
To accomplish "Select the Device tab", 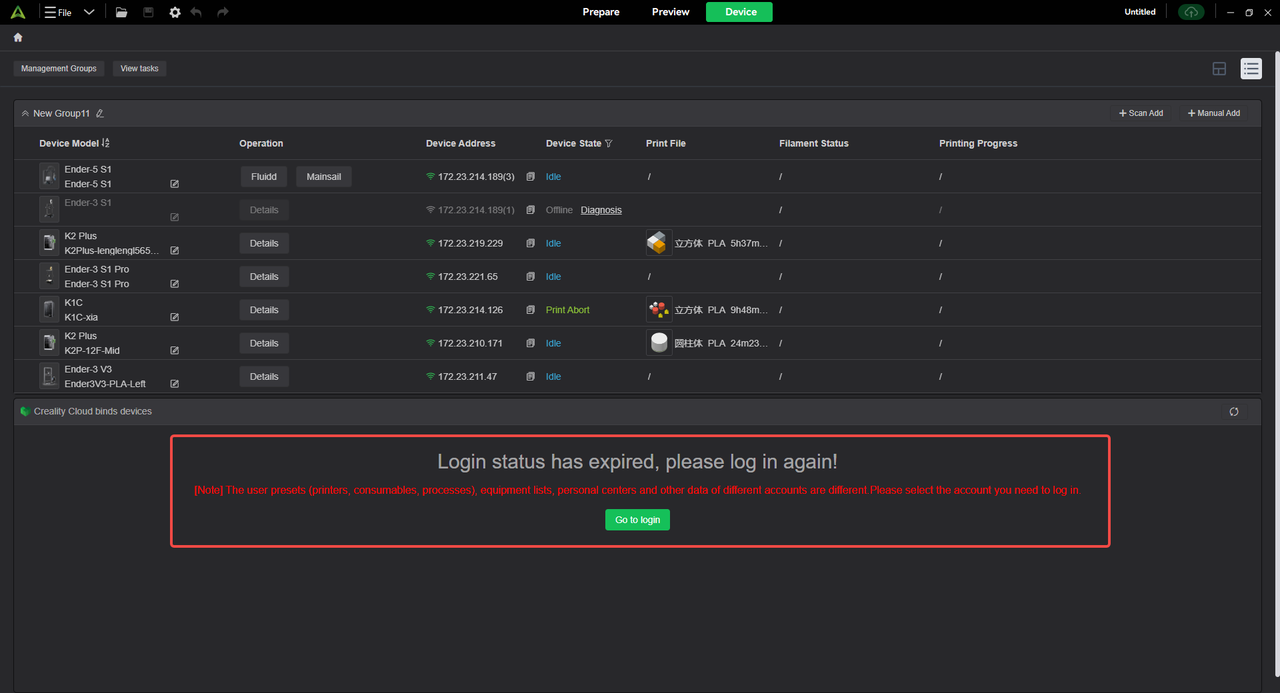I will pyautogui.click(x=739, y=12).
